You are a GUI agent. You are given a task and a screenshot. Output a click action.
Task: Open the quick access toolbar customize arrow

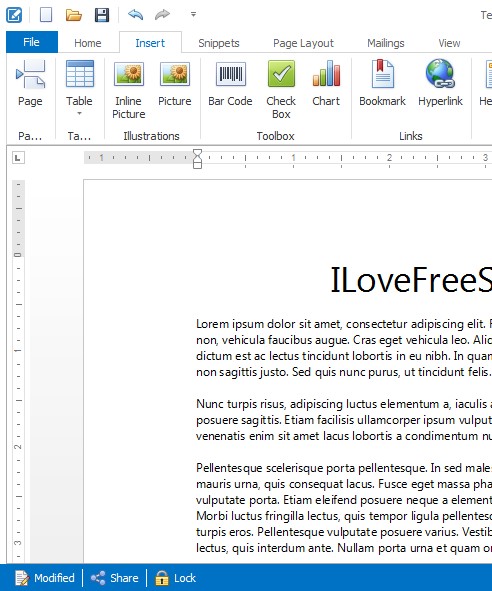pos(193,15)
